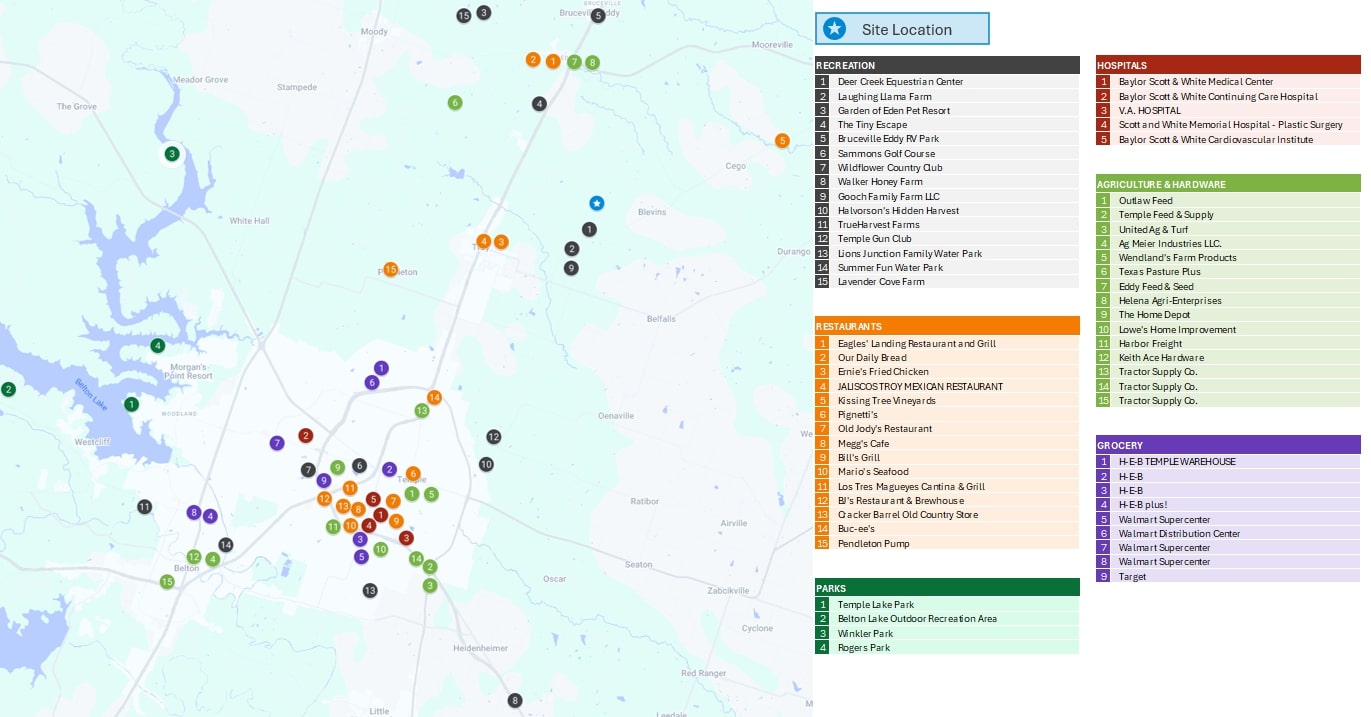Click gray marker 12 for Temple Gun Club
This screenshot has width=1371, height=717.
coord(493,437)
